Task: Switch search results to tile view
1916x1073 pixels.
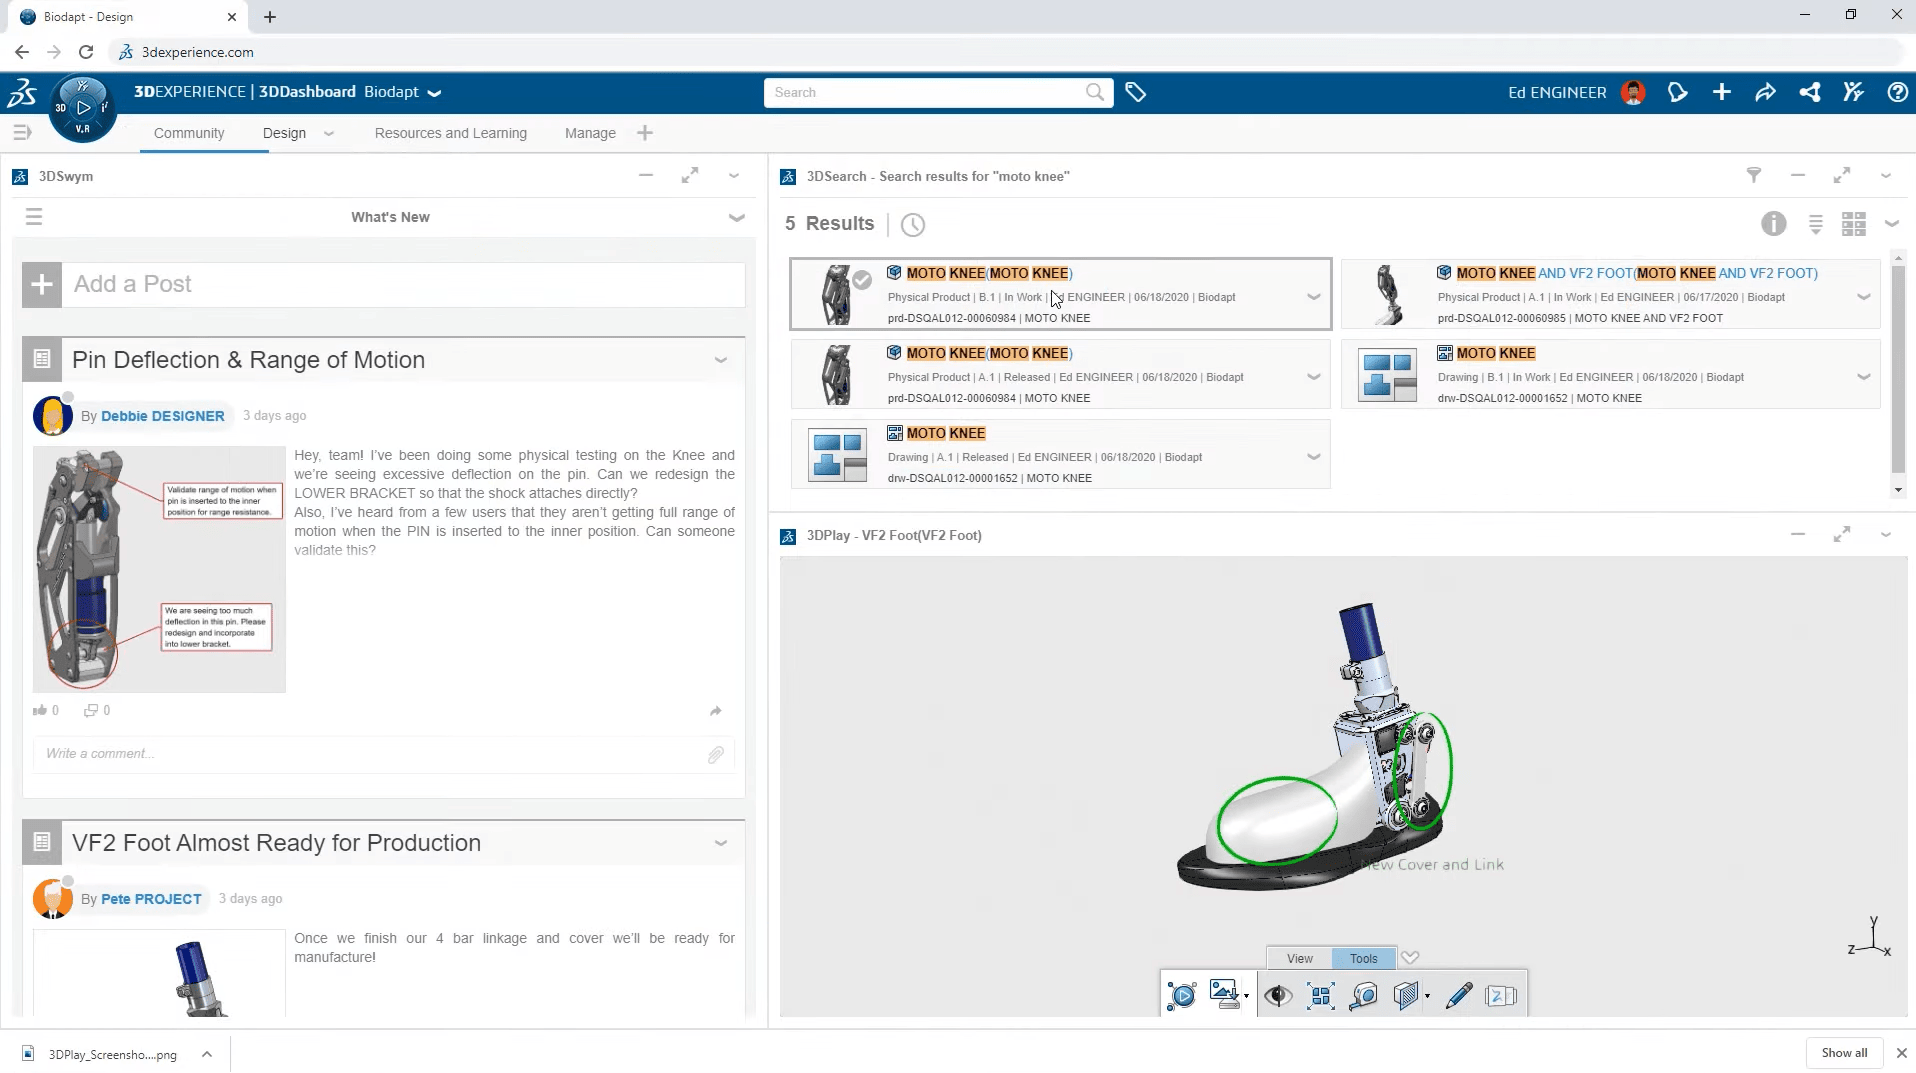Action: pos(1853,224)
